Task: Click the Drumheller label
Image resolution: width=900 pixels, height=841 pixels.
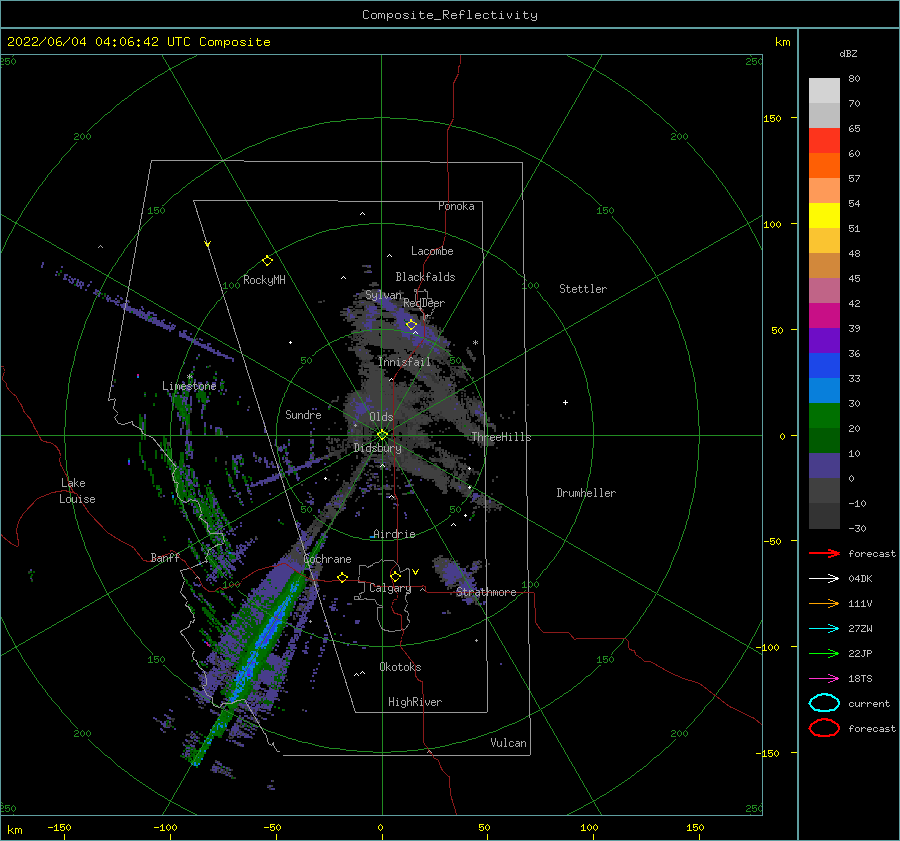Action: (x=586, y=493)
